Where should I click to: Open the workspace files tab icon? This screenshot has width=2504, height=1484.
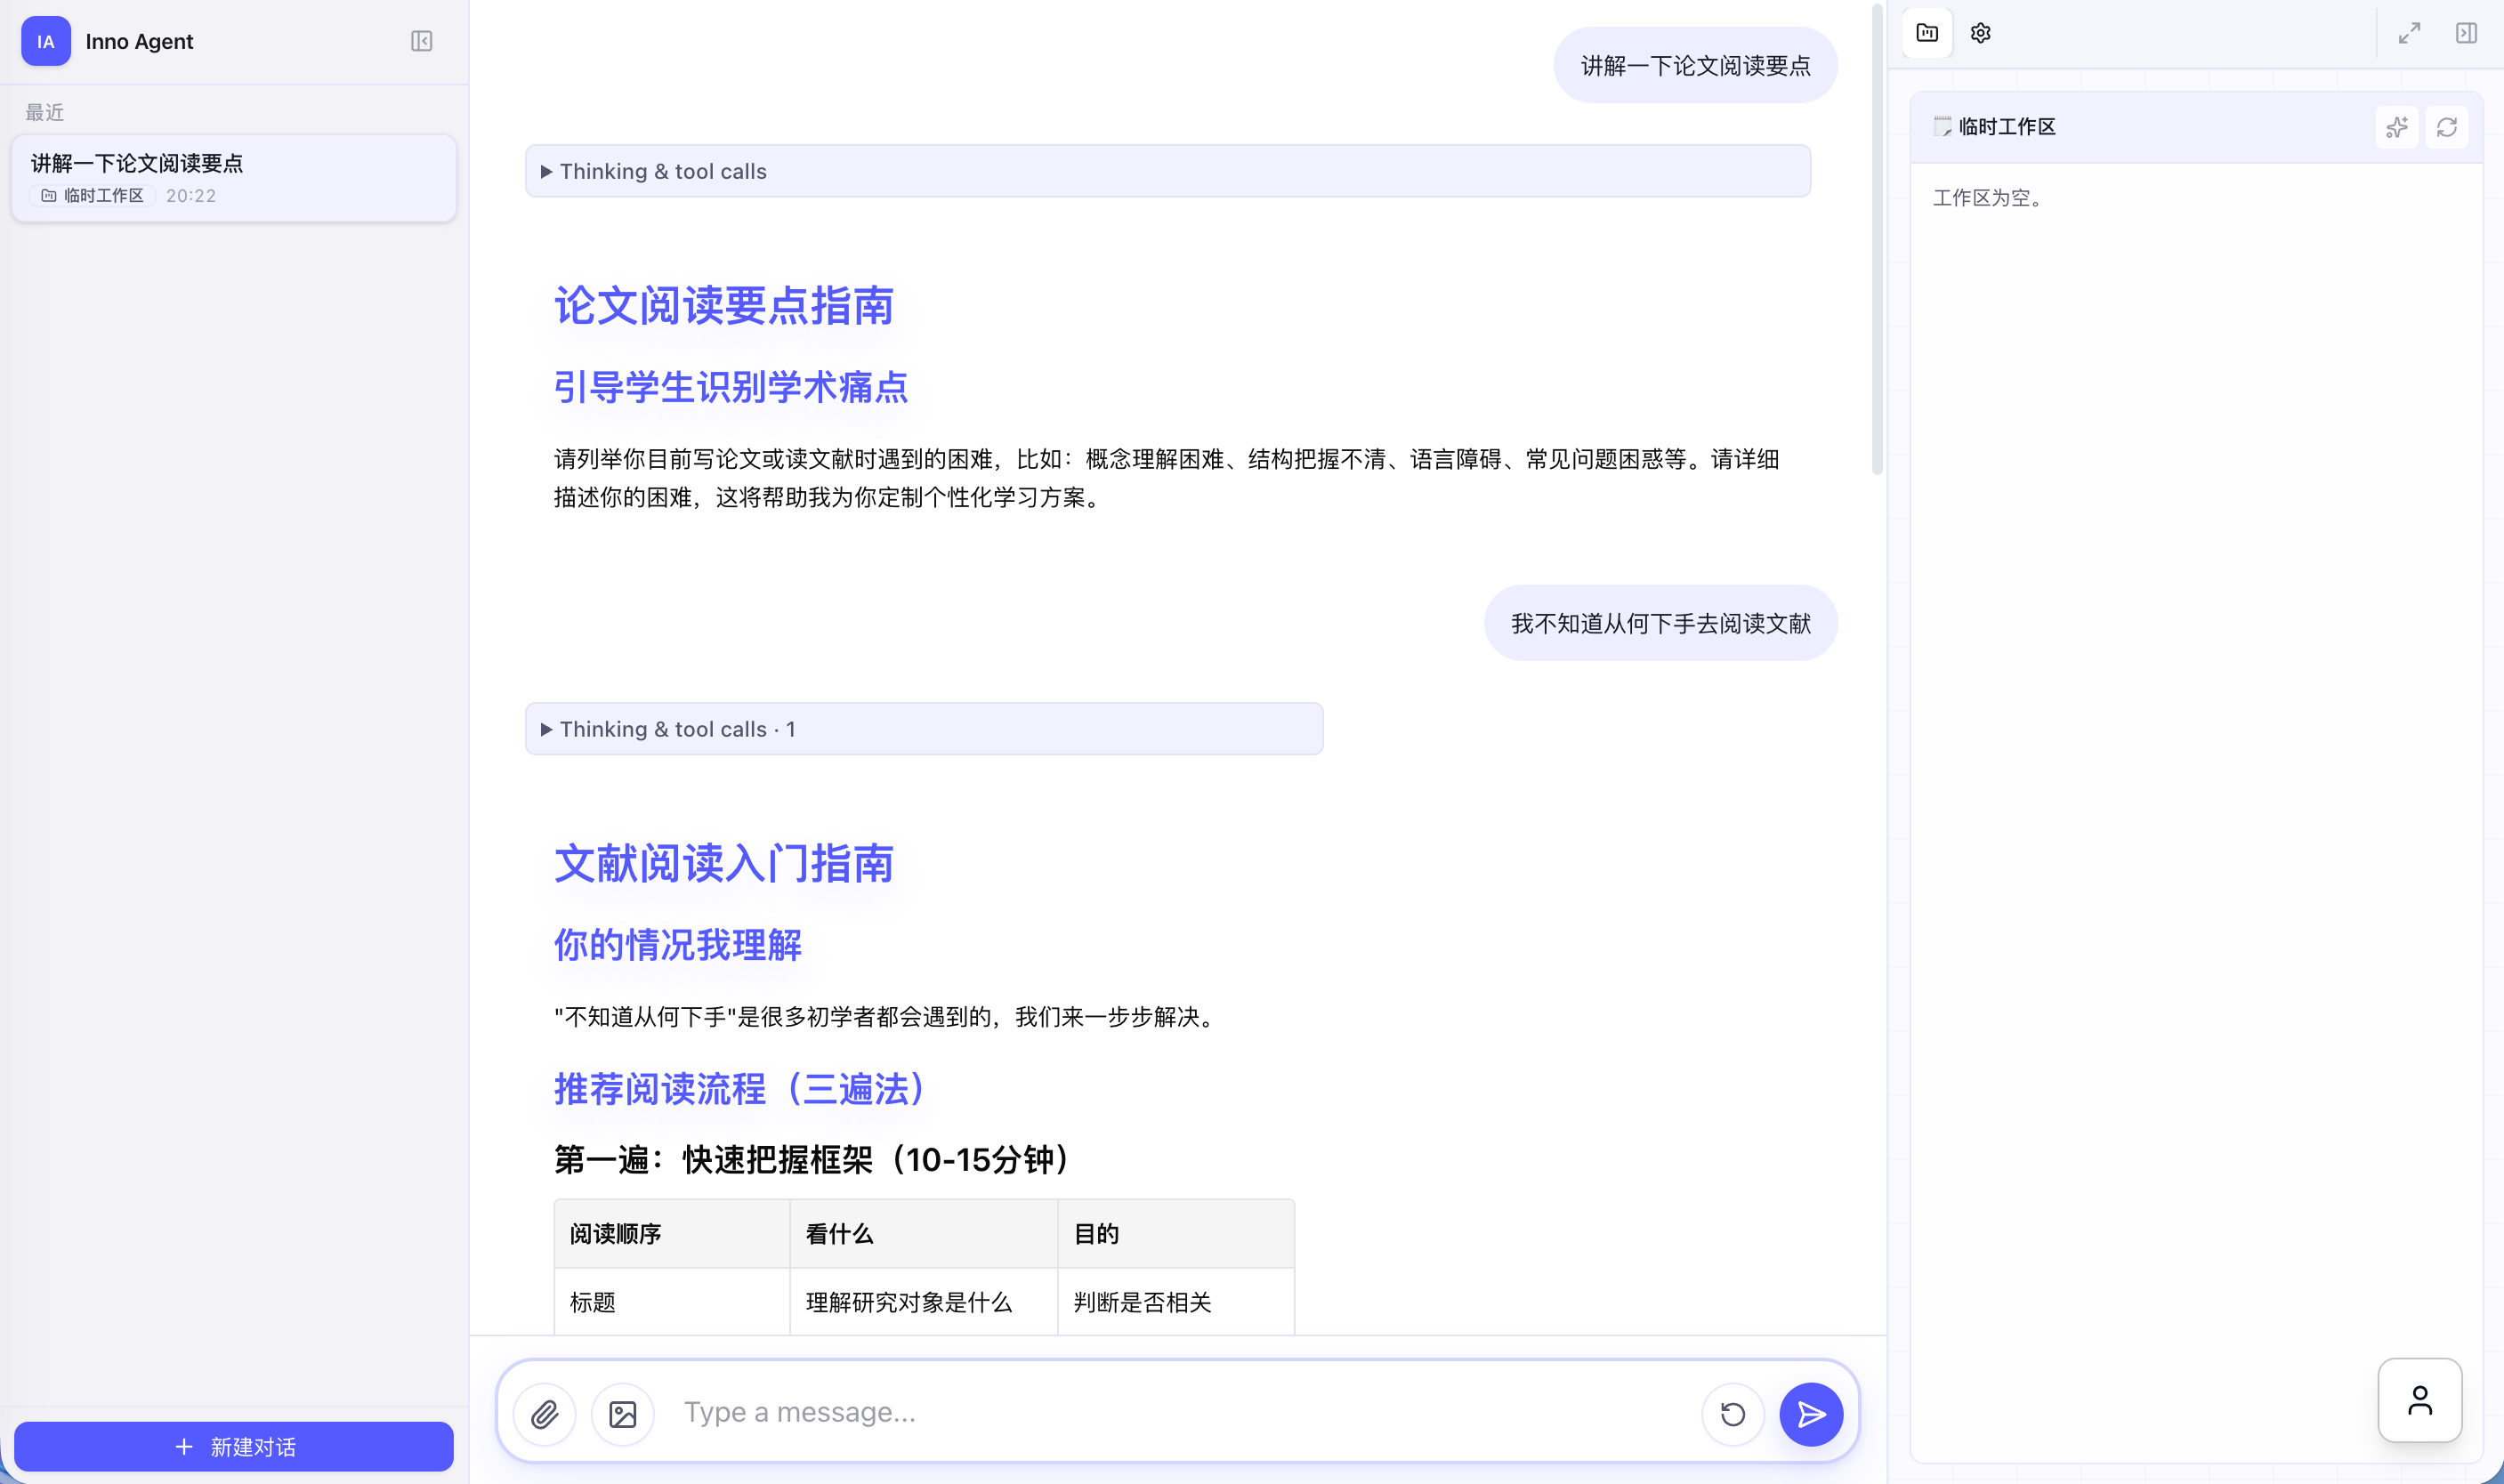pos(1926,33)
